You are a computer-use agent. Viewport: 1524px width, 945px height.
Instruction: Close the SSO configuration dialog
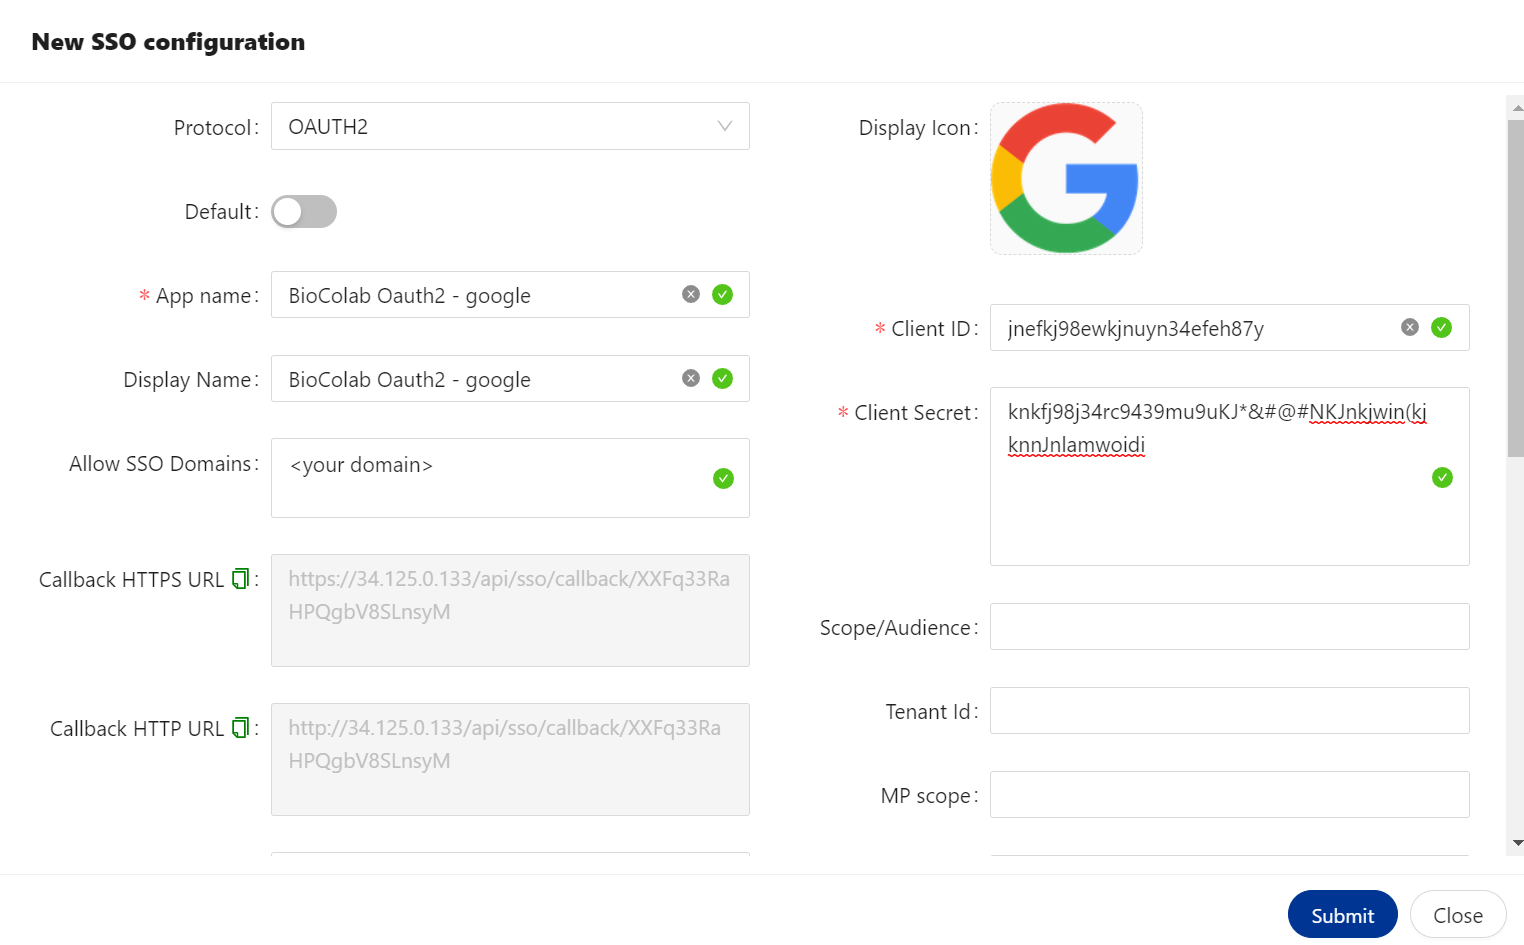coord(1458,914)
